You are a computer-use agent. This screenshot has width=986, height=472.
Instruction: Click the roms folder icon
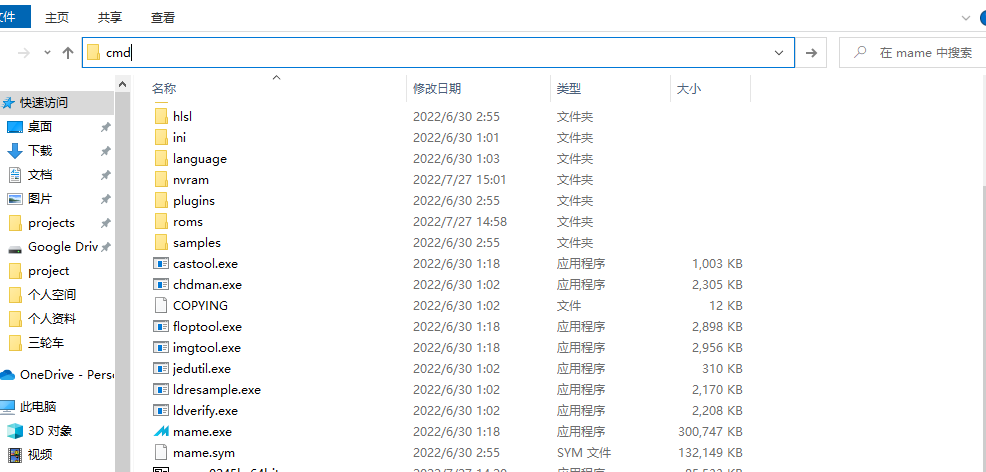162,222
